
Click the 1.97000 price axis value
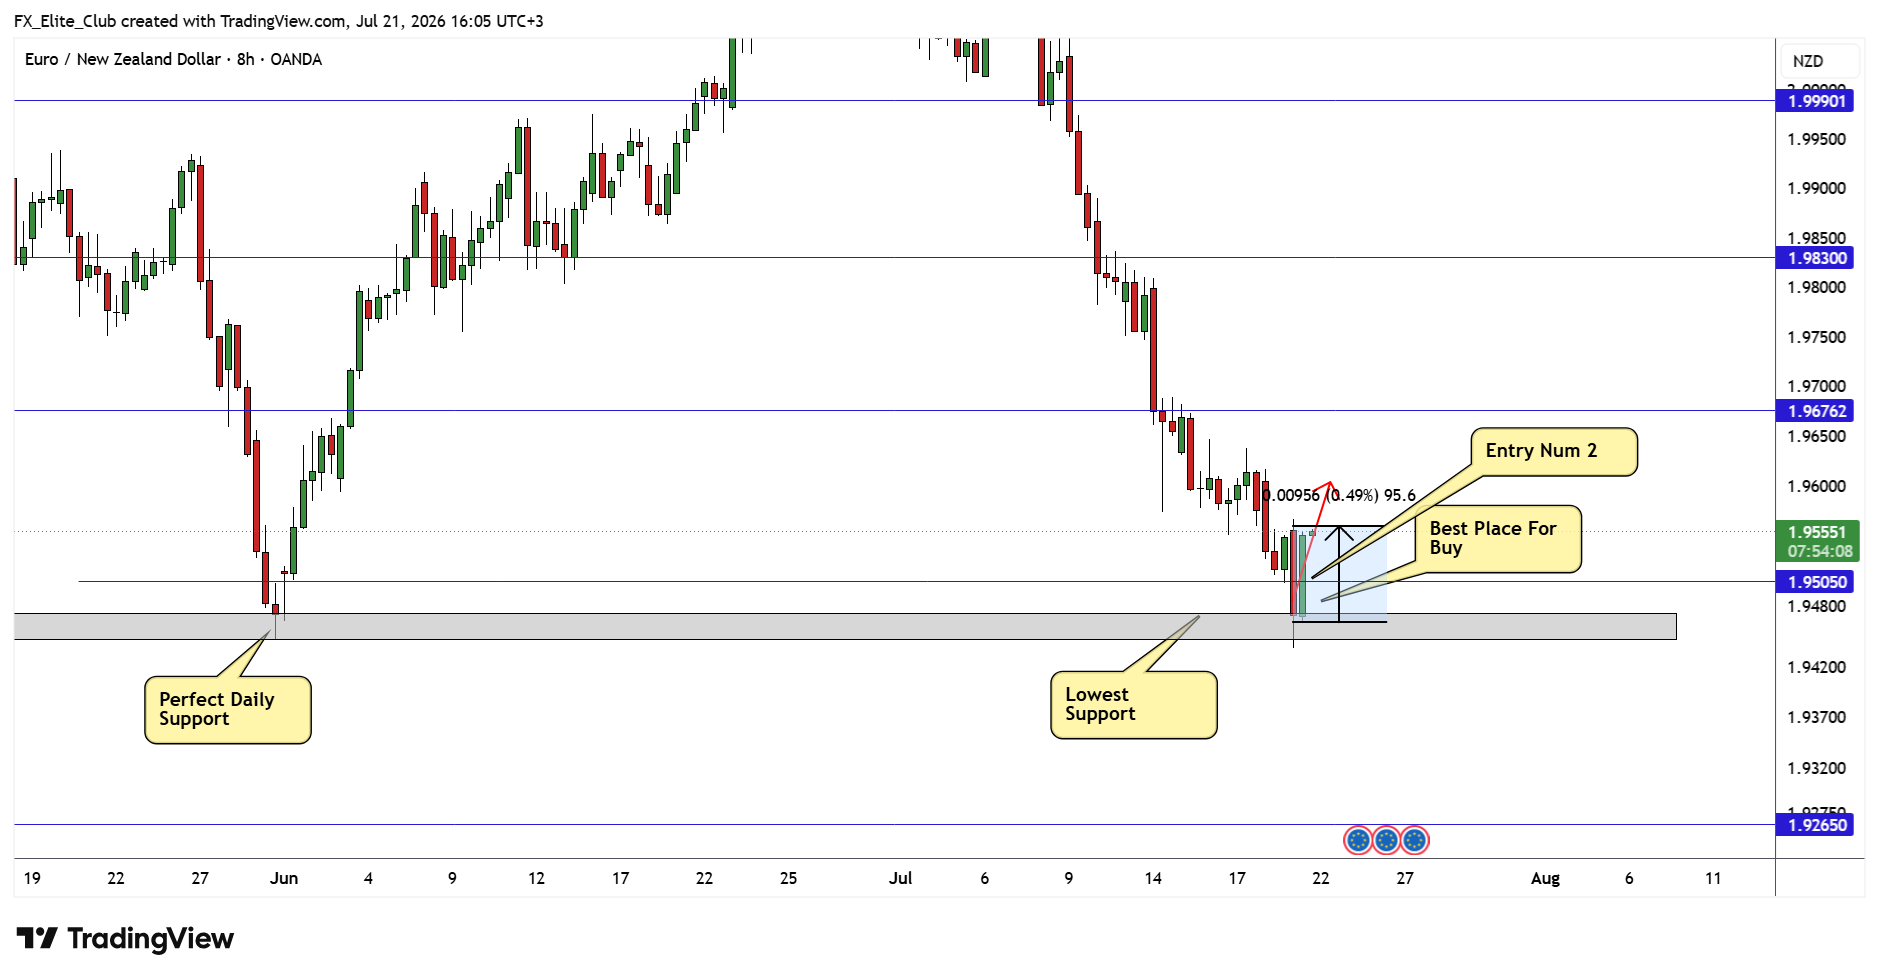click(1816, 386)
